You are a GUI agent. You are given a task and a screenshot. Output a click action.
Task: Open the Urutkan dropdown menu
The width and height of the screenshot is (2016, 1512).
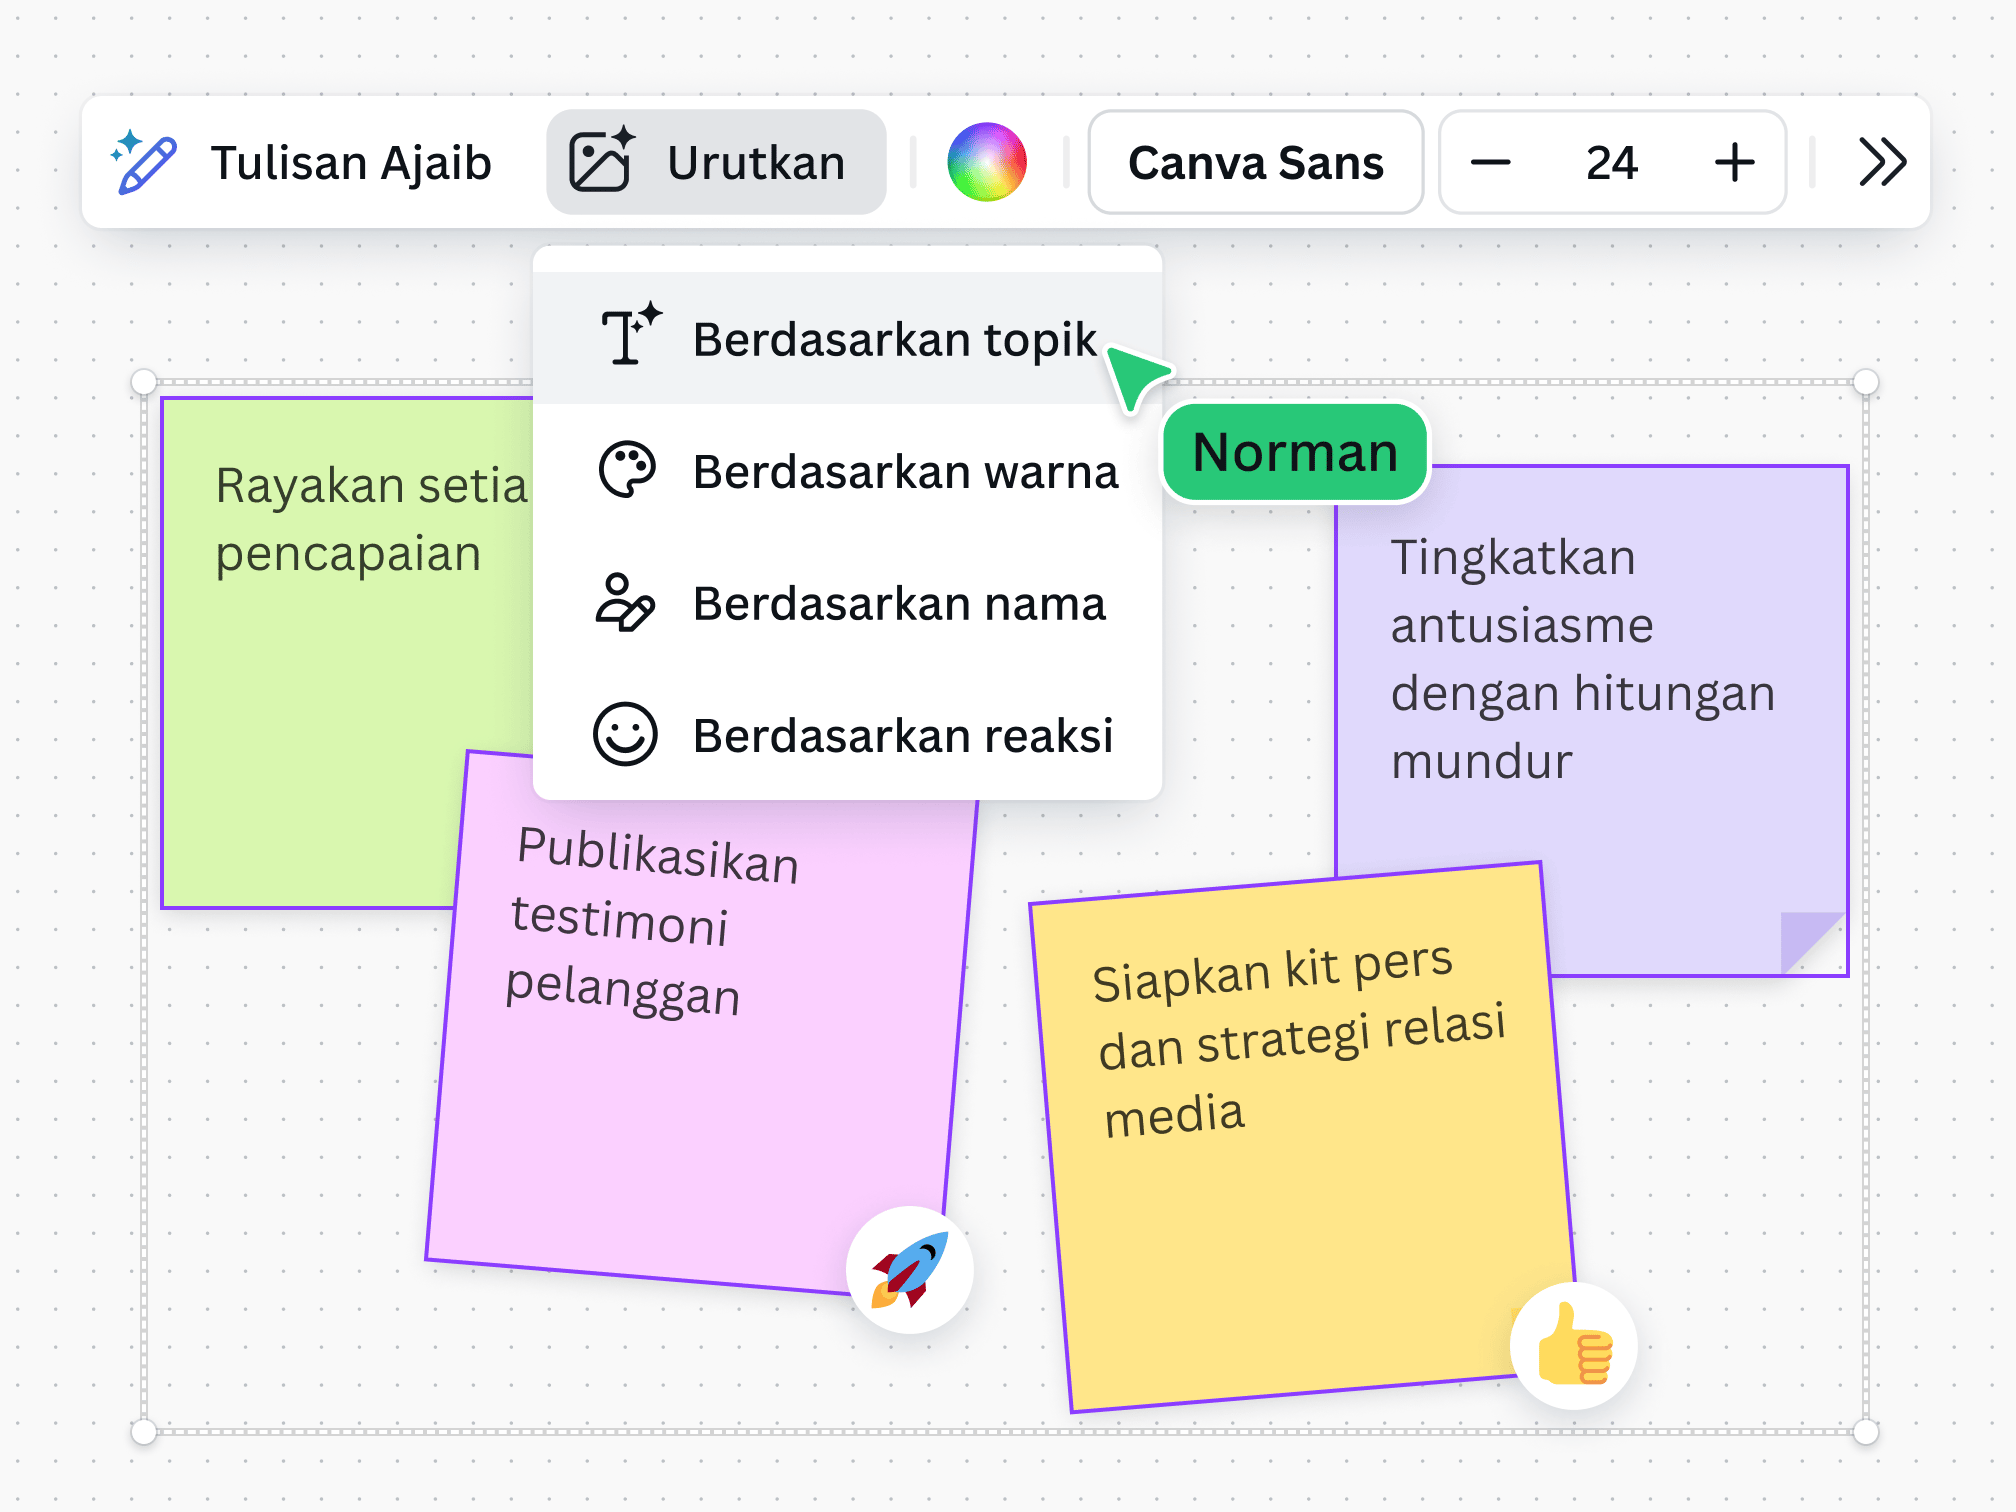click(x=716, y=161)
